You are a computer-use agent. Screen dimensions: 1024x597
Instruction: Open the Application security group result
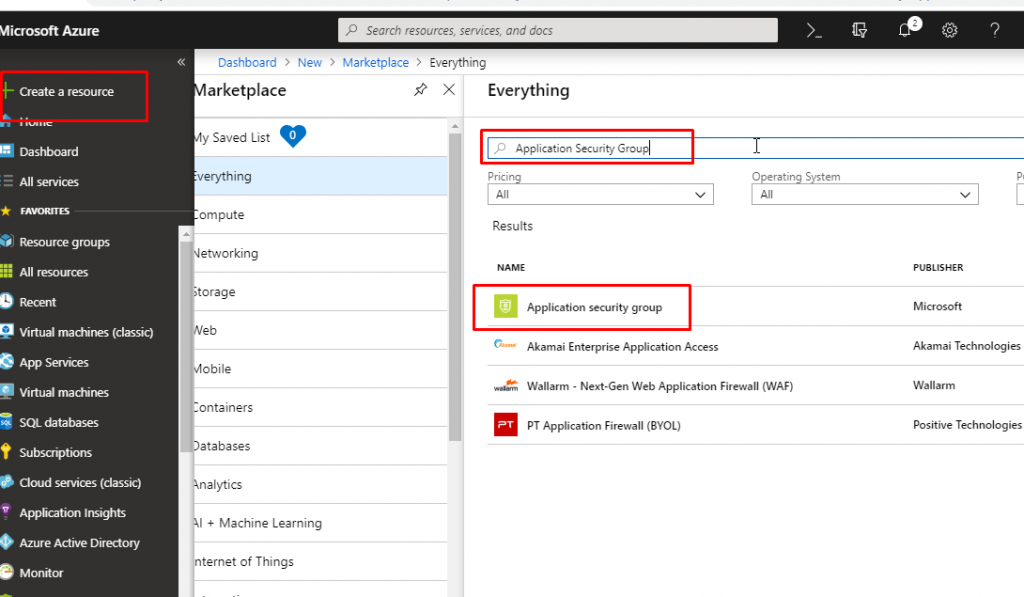[594, 307]
